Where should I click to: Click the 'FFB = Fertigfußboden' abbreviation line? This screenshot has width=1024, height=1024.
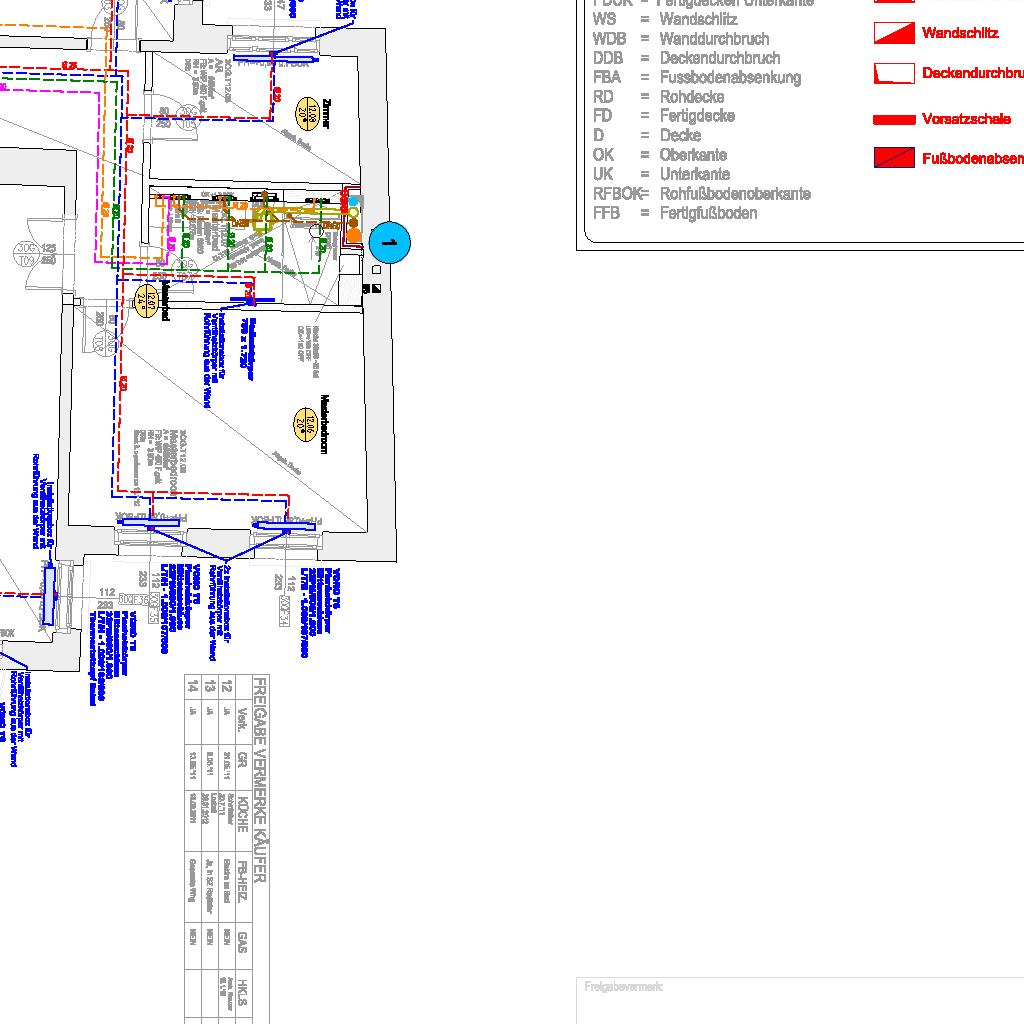pos(675,213)
